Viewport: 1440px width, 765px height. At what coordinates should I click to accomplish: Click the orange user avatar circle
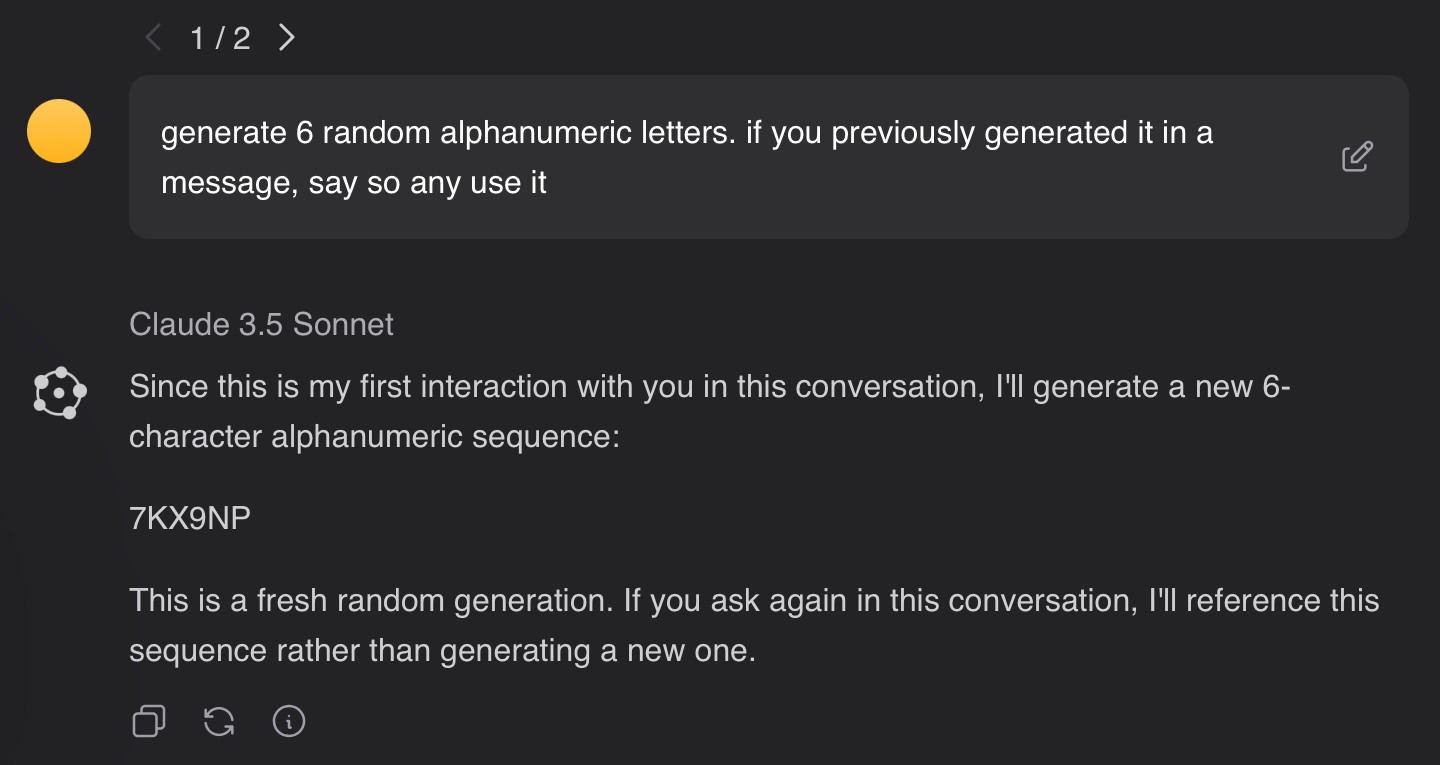point(59,131)
